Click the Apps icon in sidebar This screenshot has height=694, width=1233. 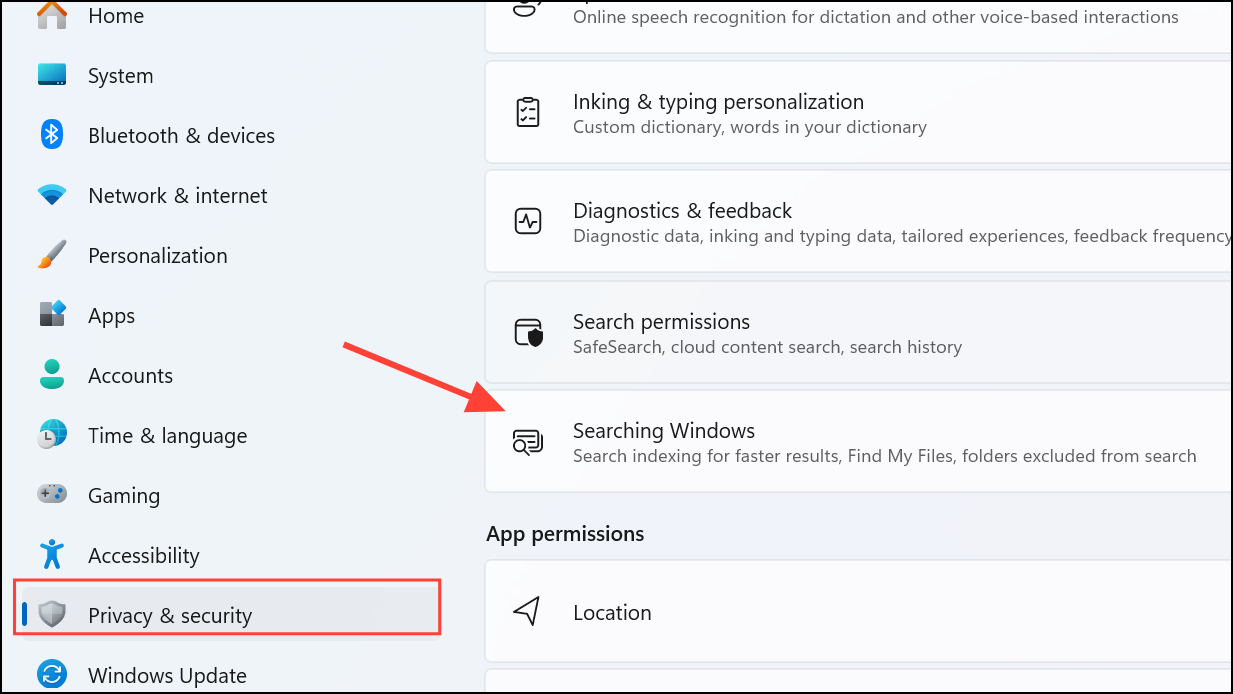click(52, 315)
